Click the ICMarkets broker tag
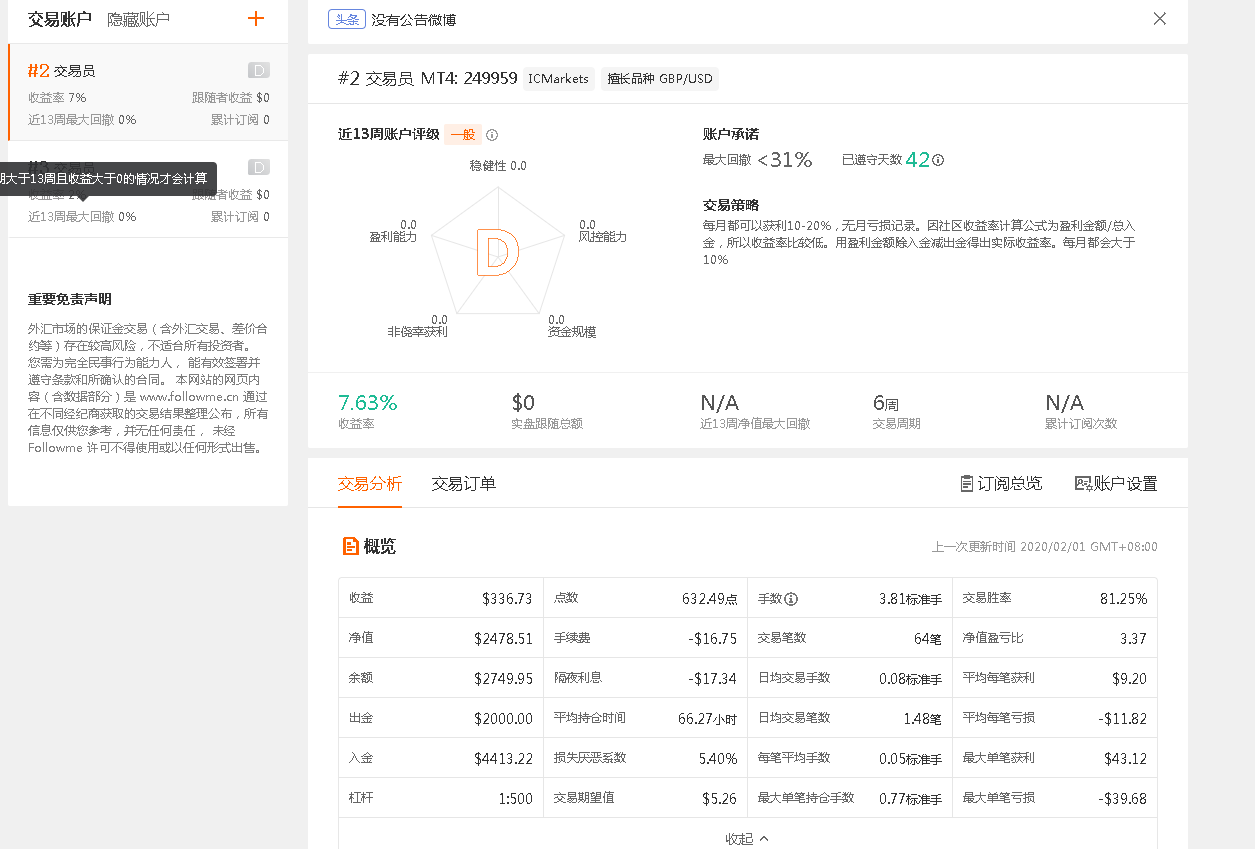This screenshot has width=1255, height=849. tap(558, 79)
